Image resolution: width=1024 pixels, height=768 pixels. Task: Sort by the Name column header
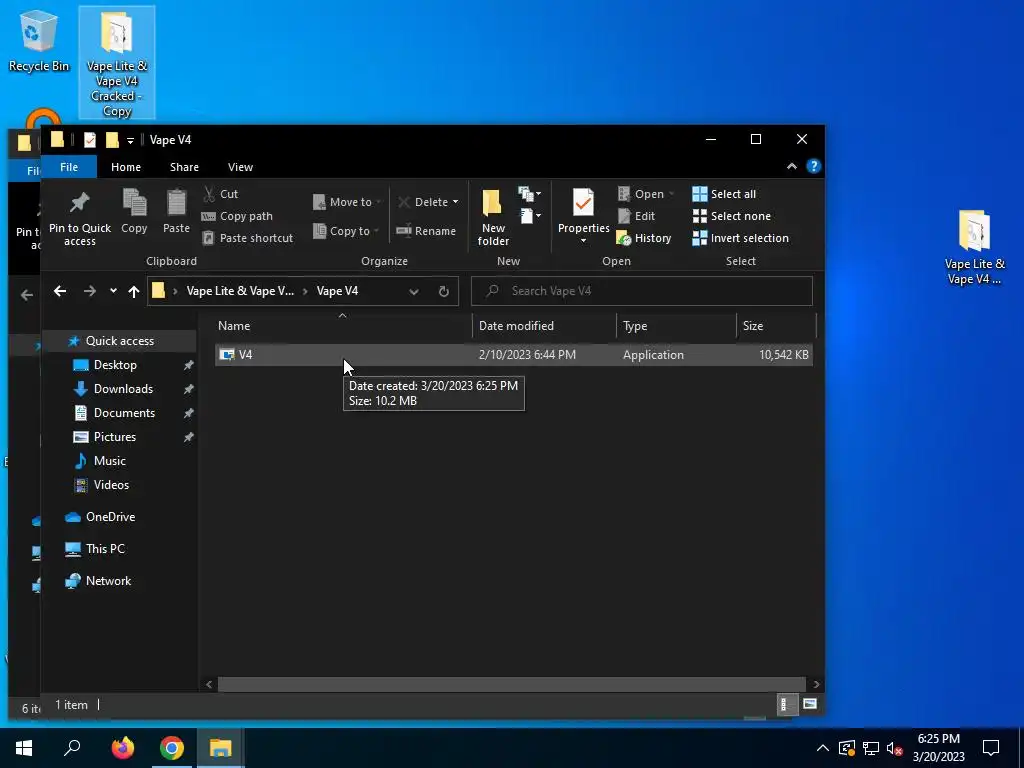[x=343, y=326]
